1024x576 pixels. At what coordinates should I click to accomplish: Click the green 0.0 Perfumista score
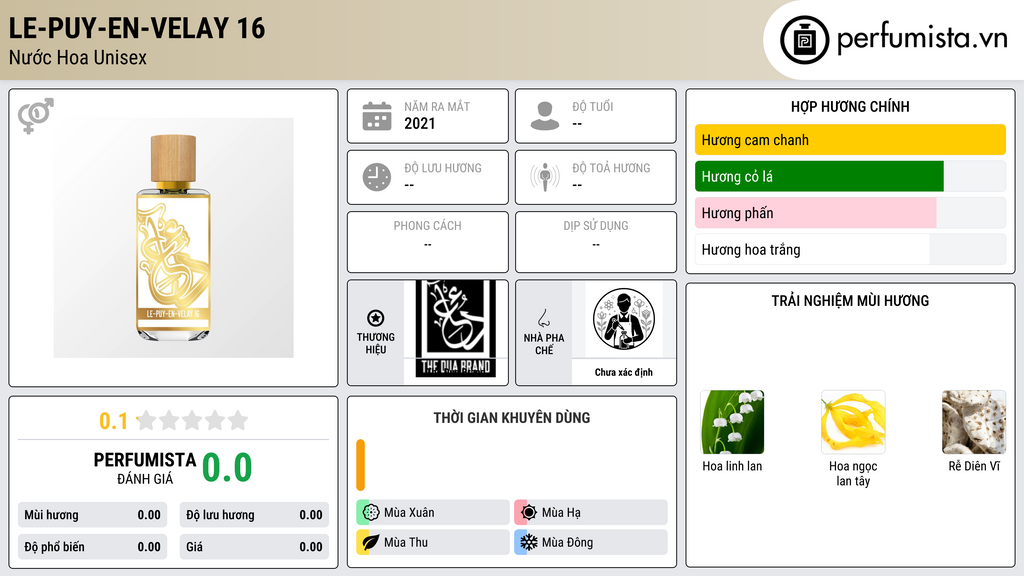227,468
